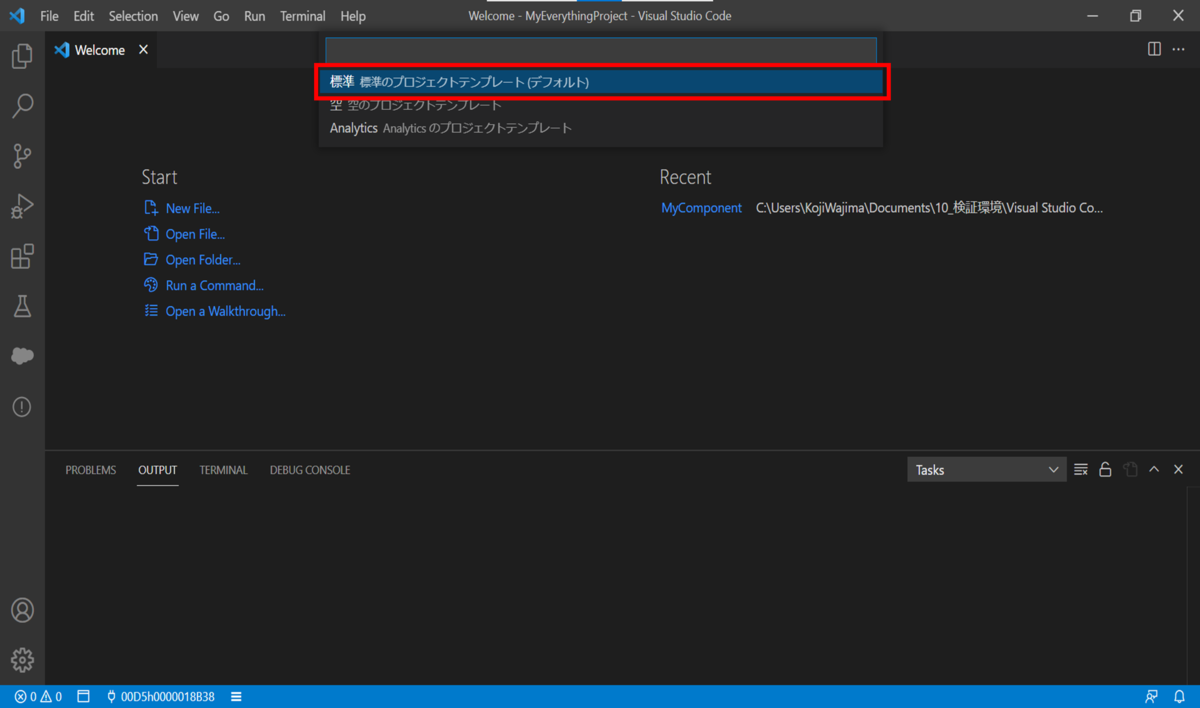
Task: Open the Selection menu
Action: coord(133,16)
